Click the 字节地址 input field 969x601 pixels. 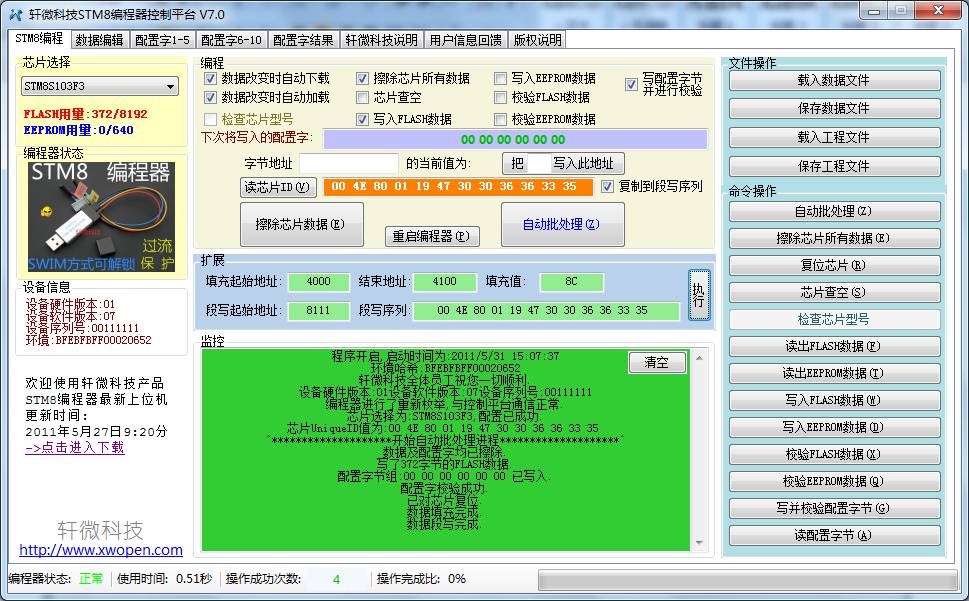point(349,163)
